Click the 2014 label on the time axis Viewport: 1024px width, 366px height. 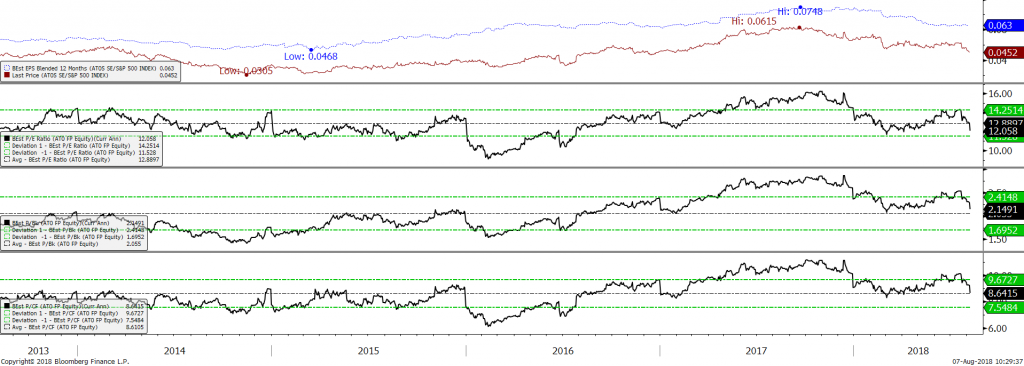(174, 351)
